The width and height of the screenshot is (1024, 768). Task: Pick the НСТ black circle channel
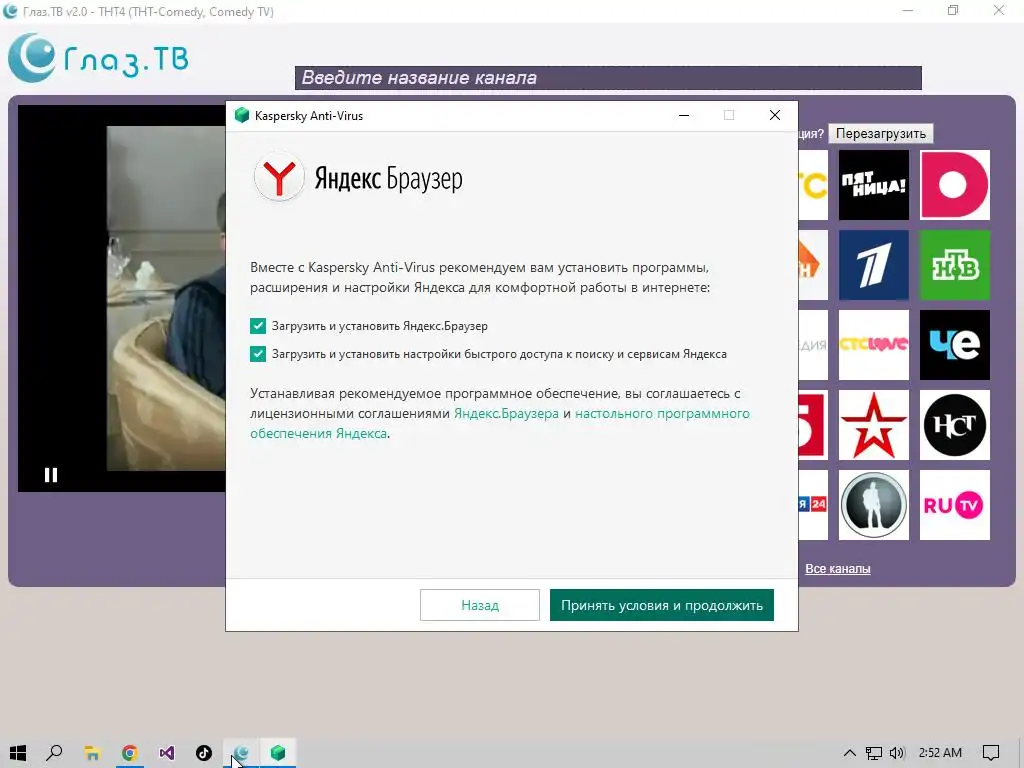pos(954,424)
